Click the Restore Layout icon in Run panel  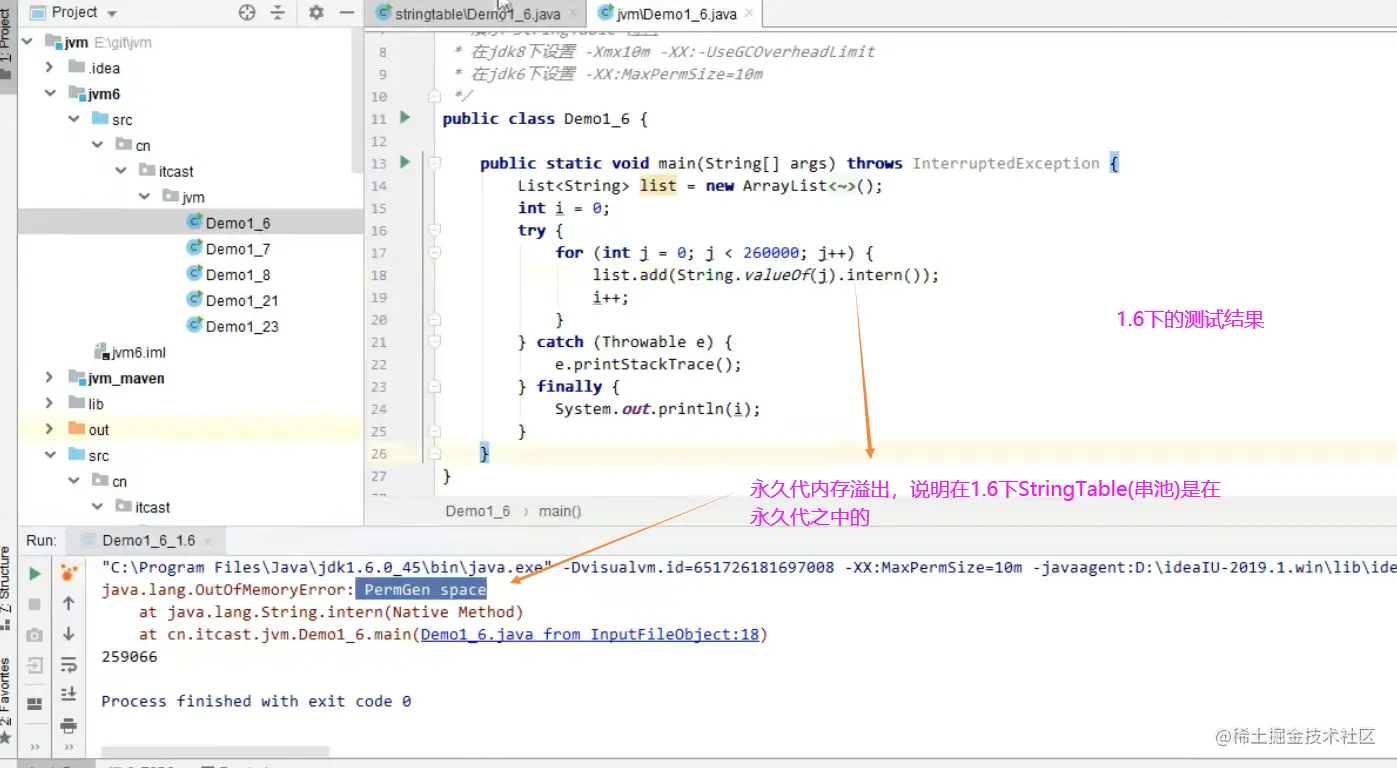(35, 704)
